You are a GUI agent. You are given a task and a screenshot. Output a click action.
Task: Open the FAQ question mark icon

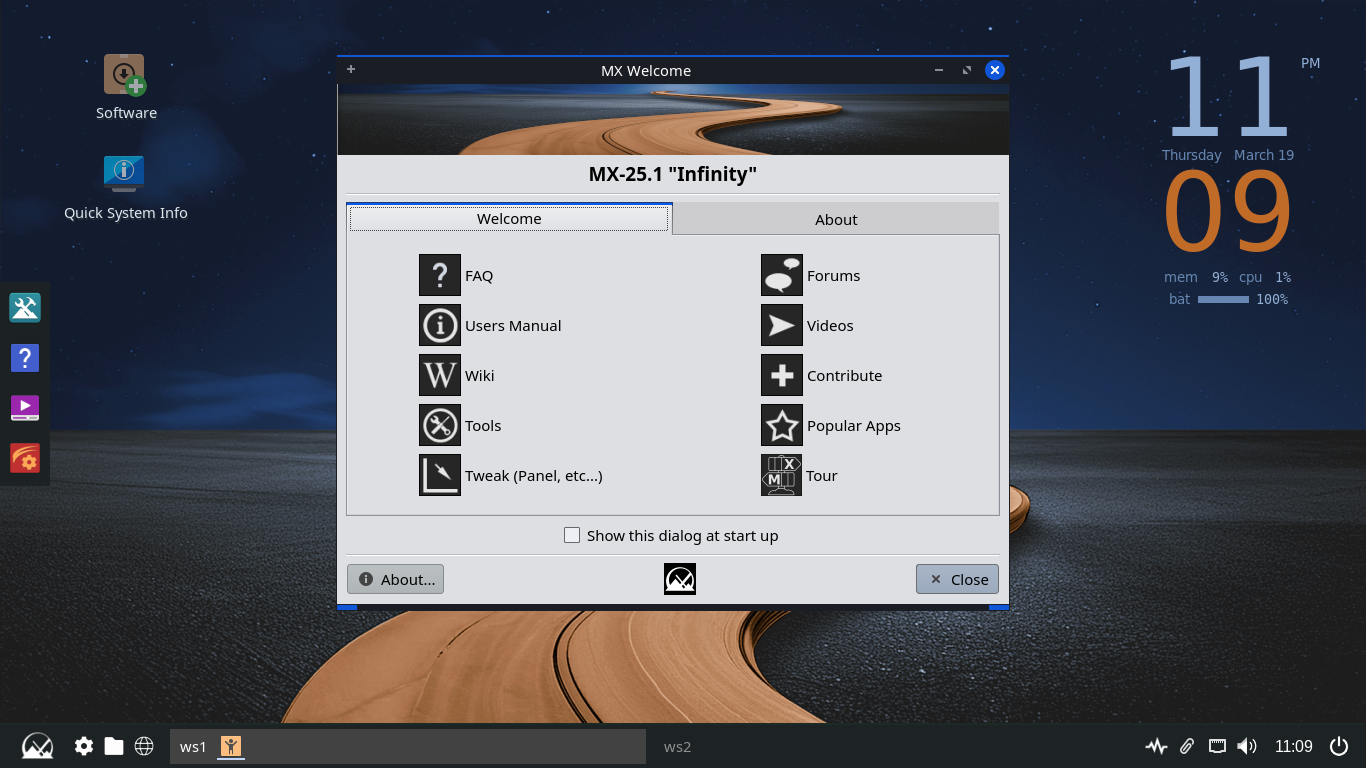click(439, 275)
